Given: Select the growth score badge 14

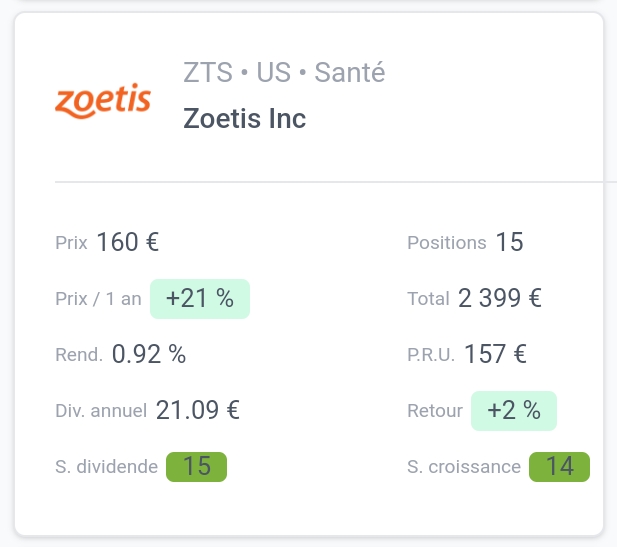Looking at the screenshot, I should (559, 467).
